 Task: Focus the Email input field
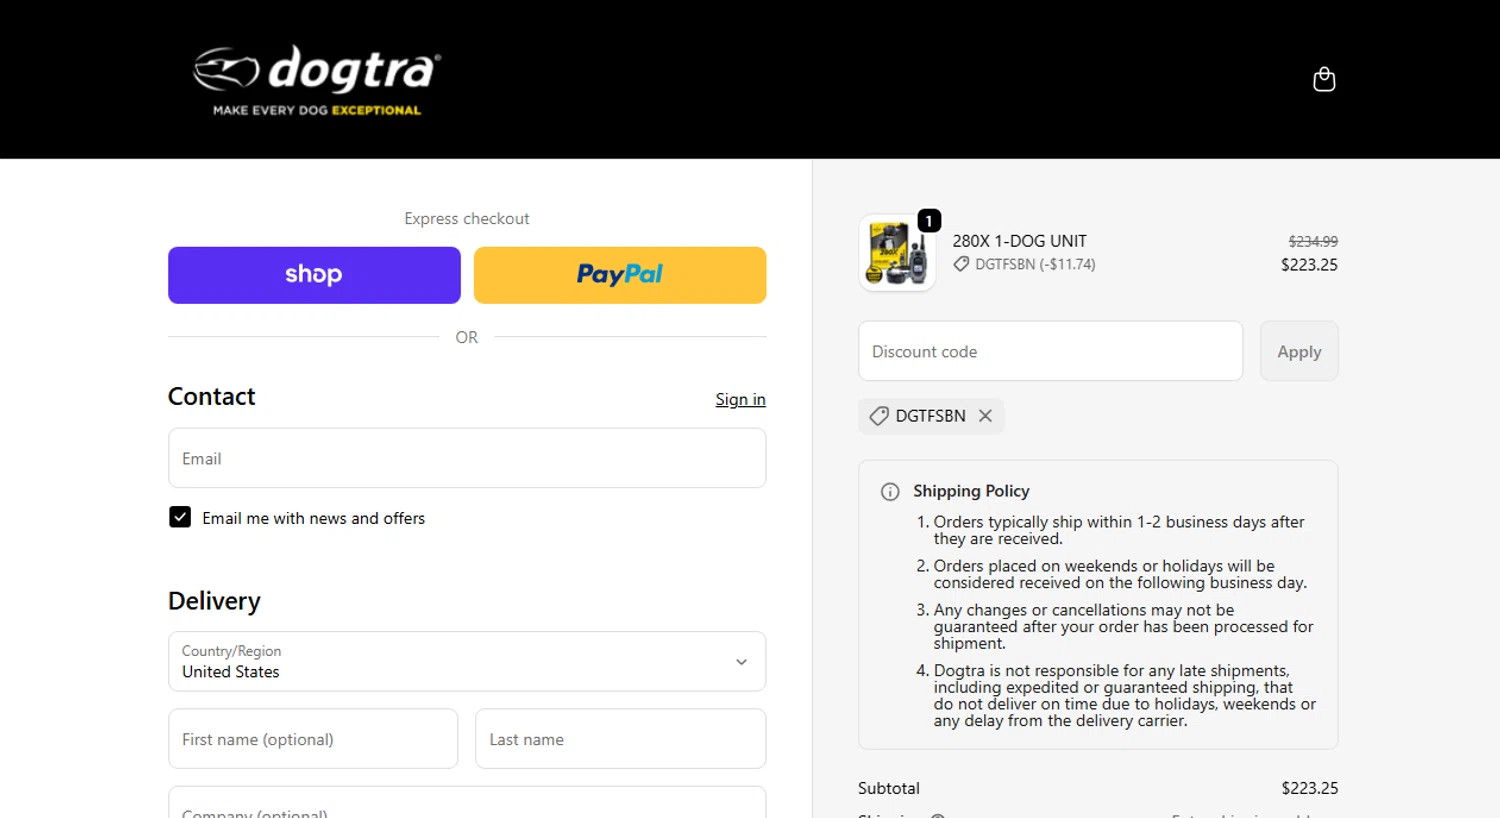pyautogui.click(x=467, y=458)
